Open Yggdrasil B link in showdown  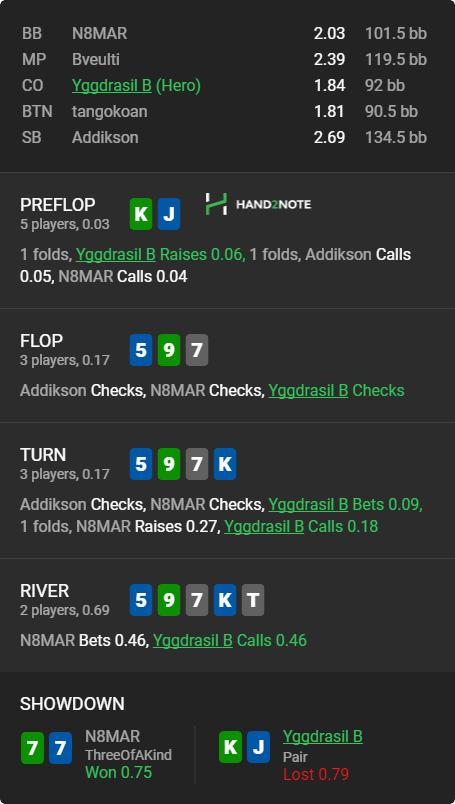click(x=323, y=736)
